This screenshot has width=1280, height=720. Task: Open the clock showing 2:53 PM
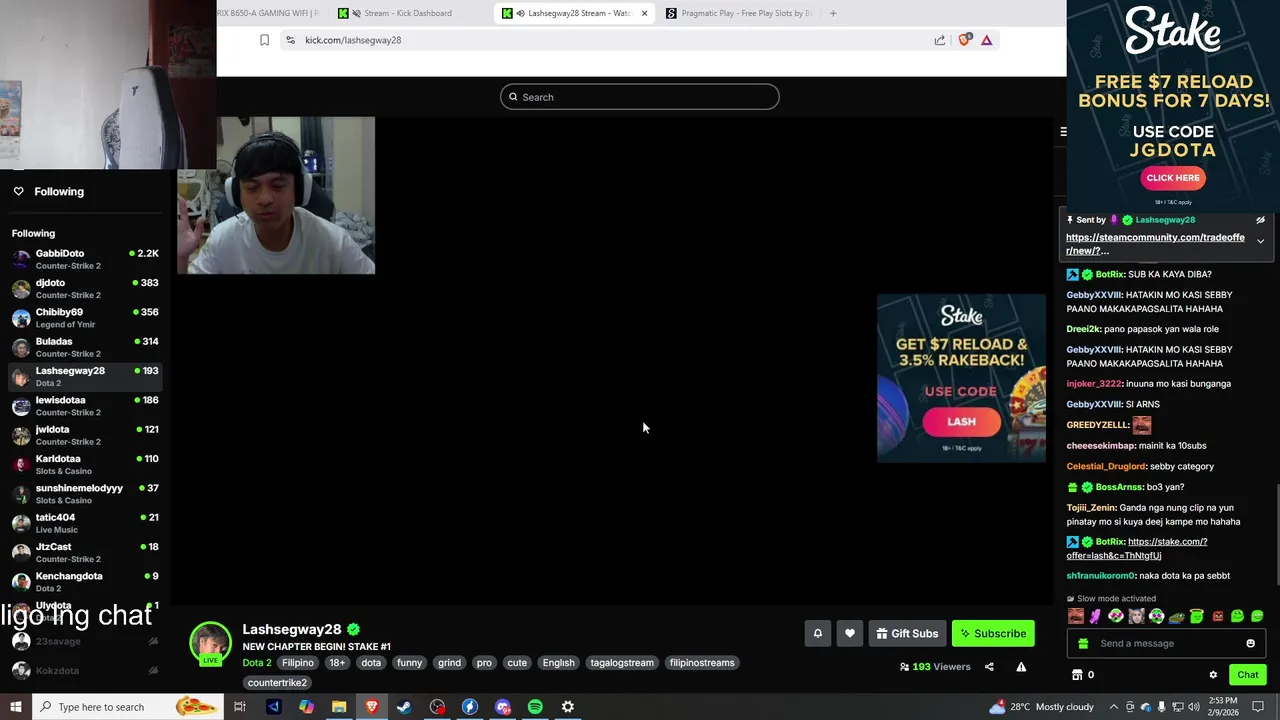(1222, 707)
